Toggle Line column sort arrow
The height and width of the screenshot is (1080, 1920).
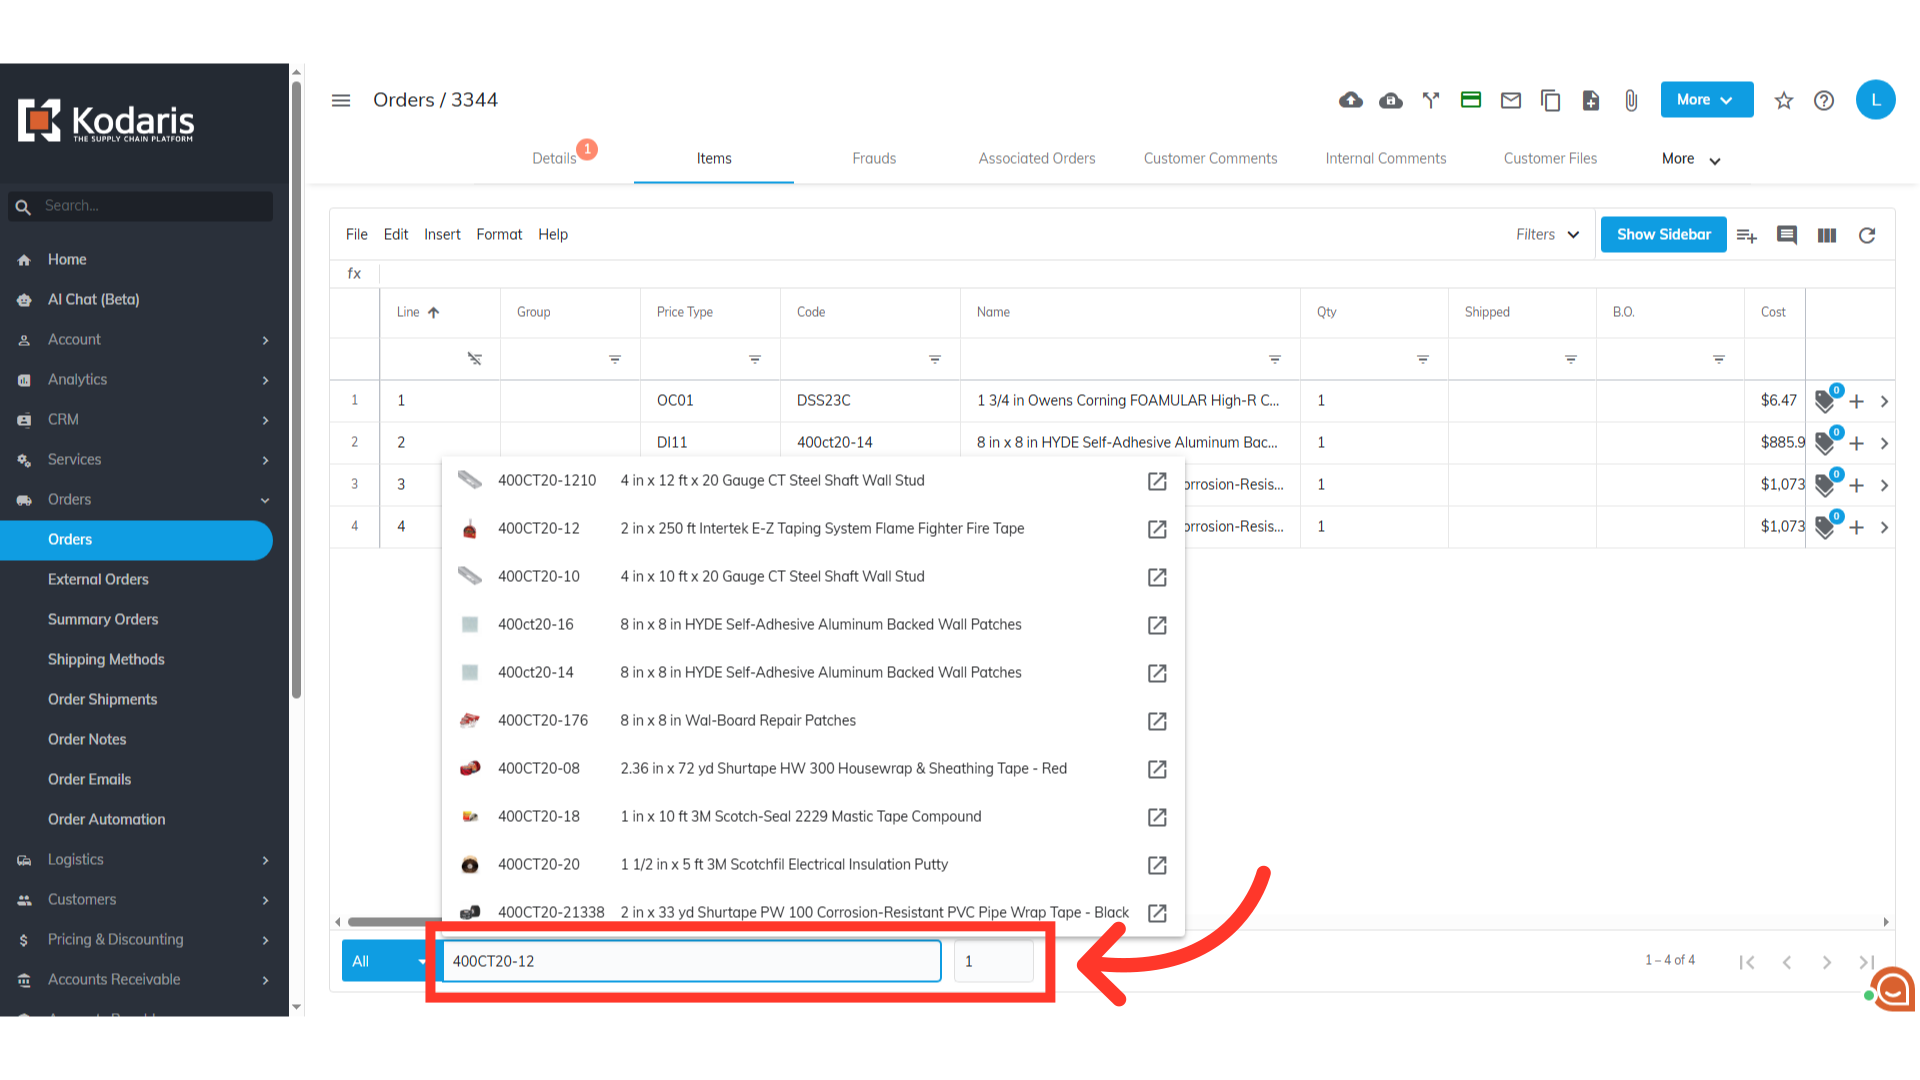pos(433,312)
